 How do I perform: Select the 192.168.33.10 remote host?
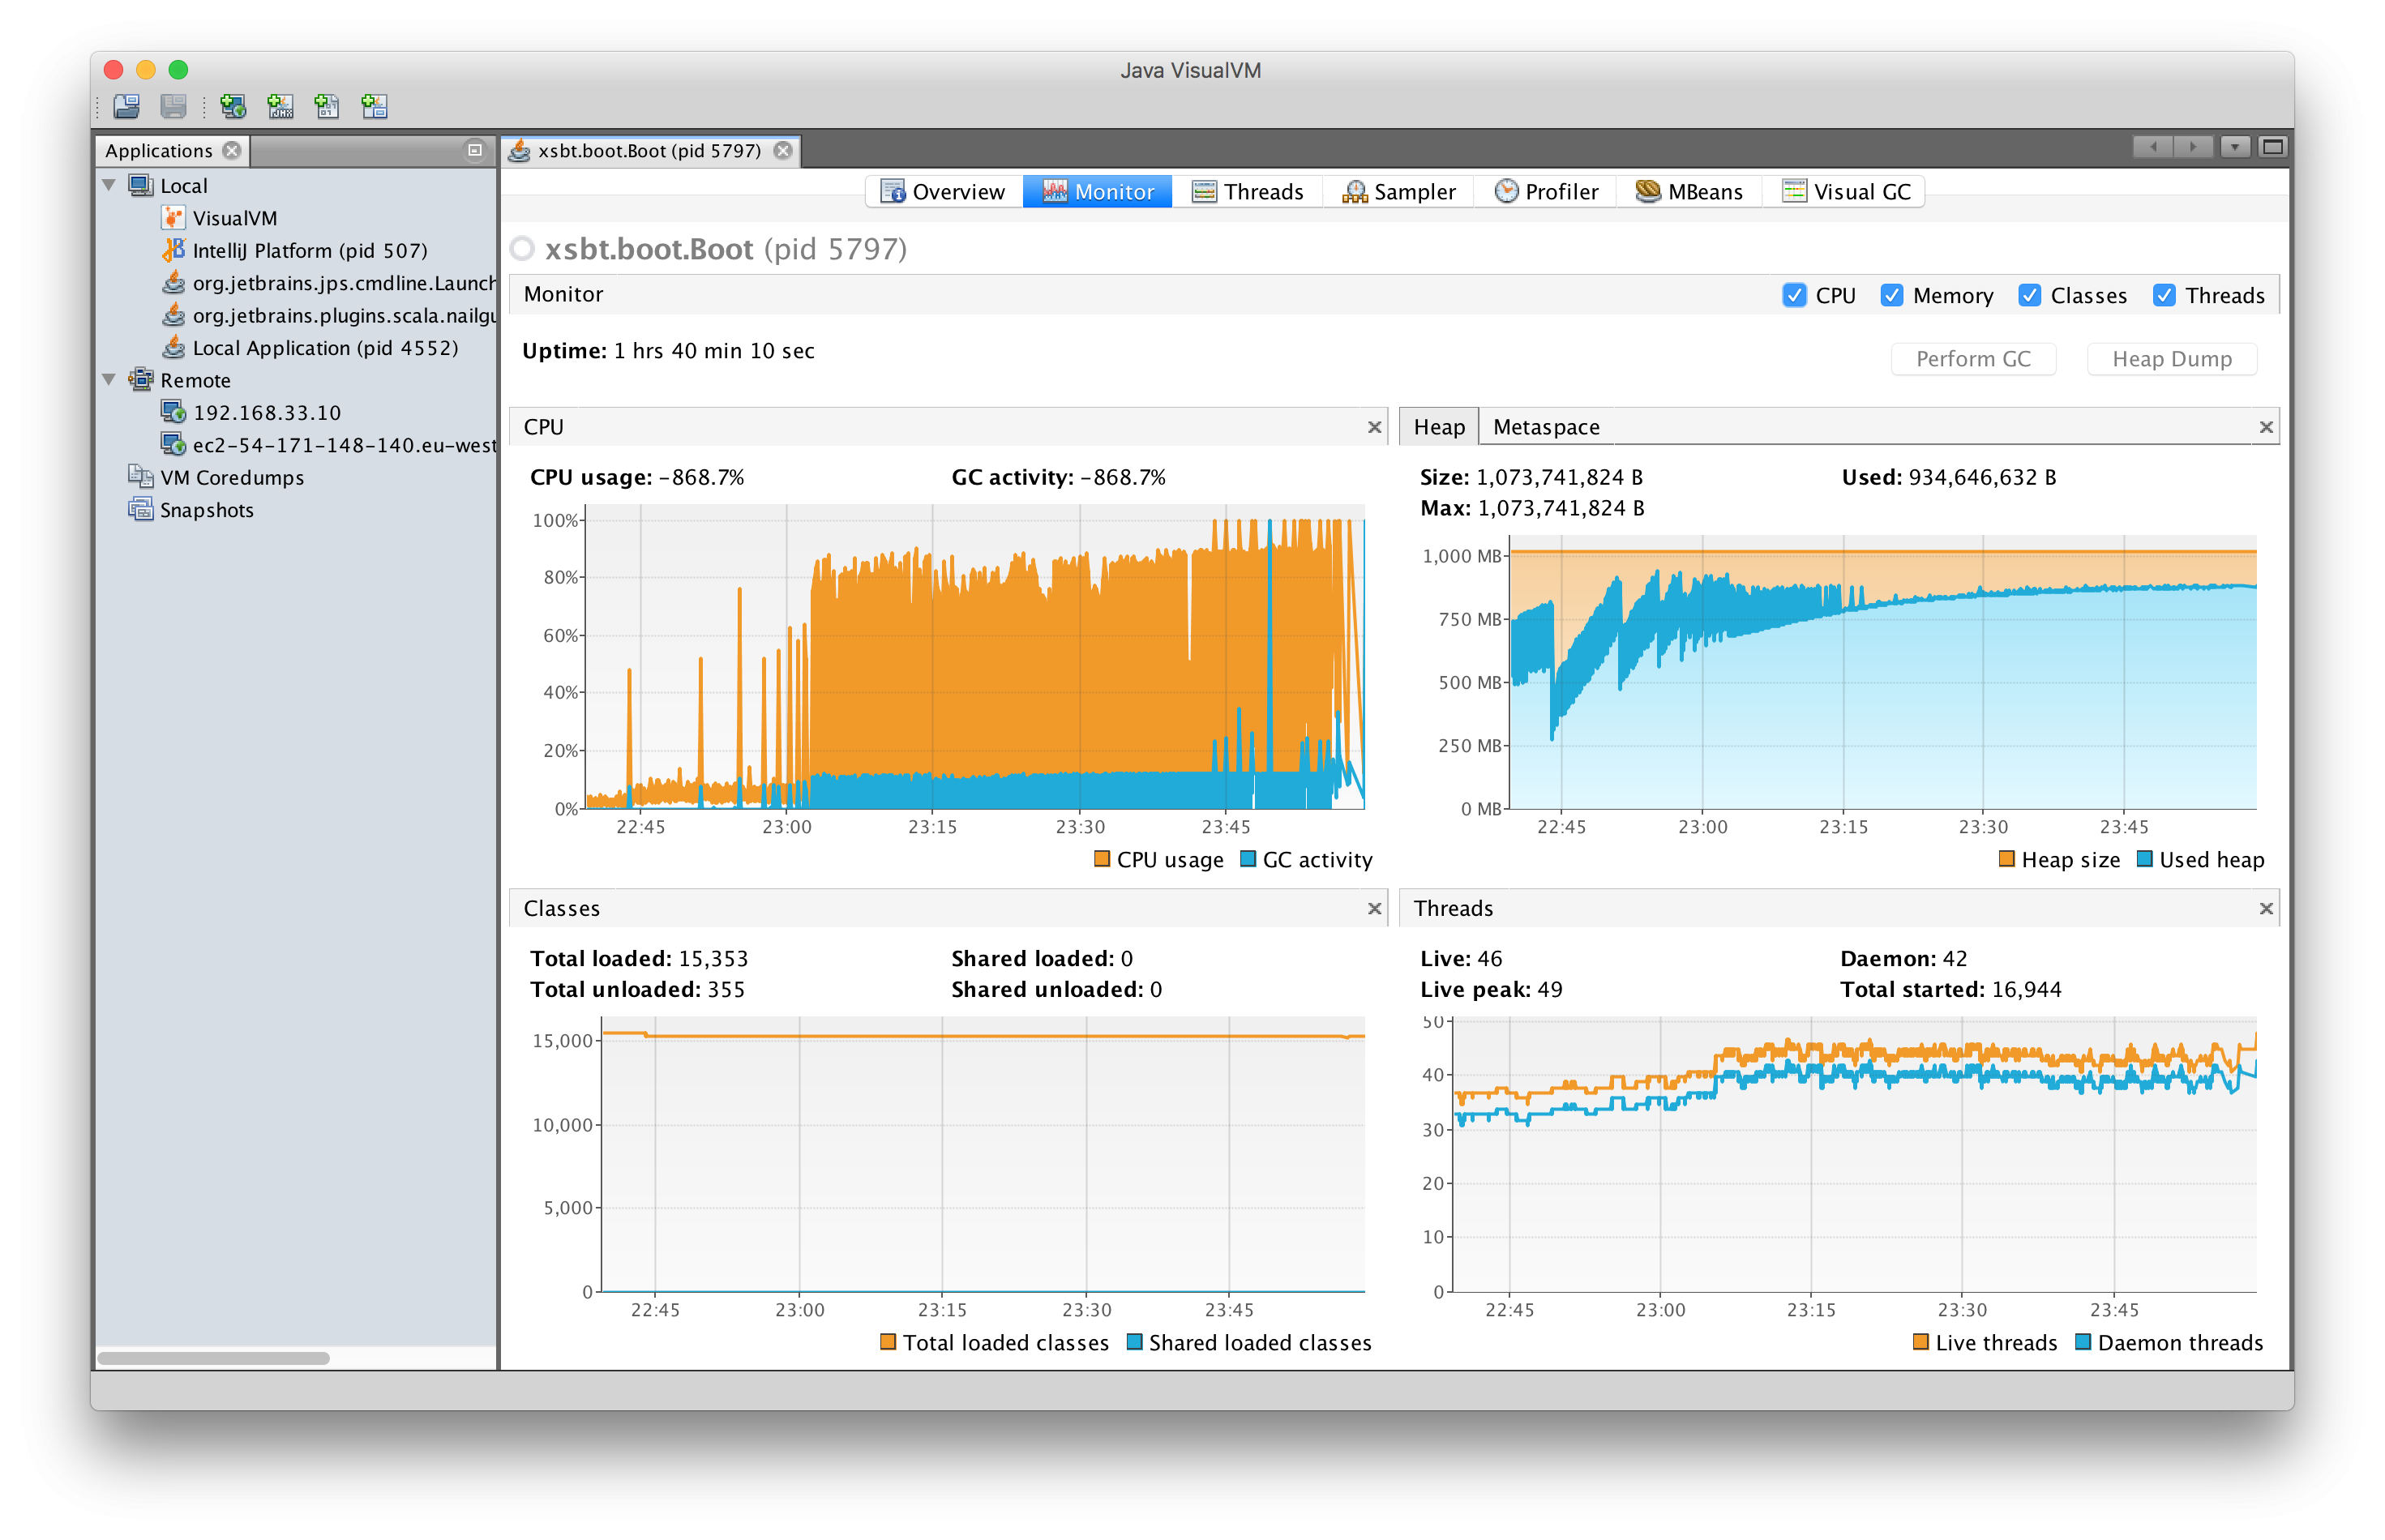coord(267,412)
